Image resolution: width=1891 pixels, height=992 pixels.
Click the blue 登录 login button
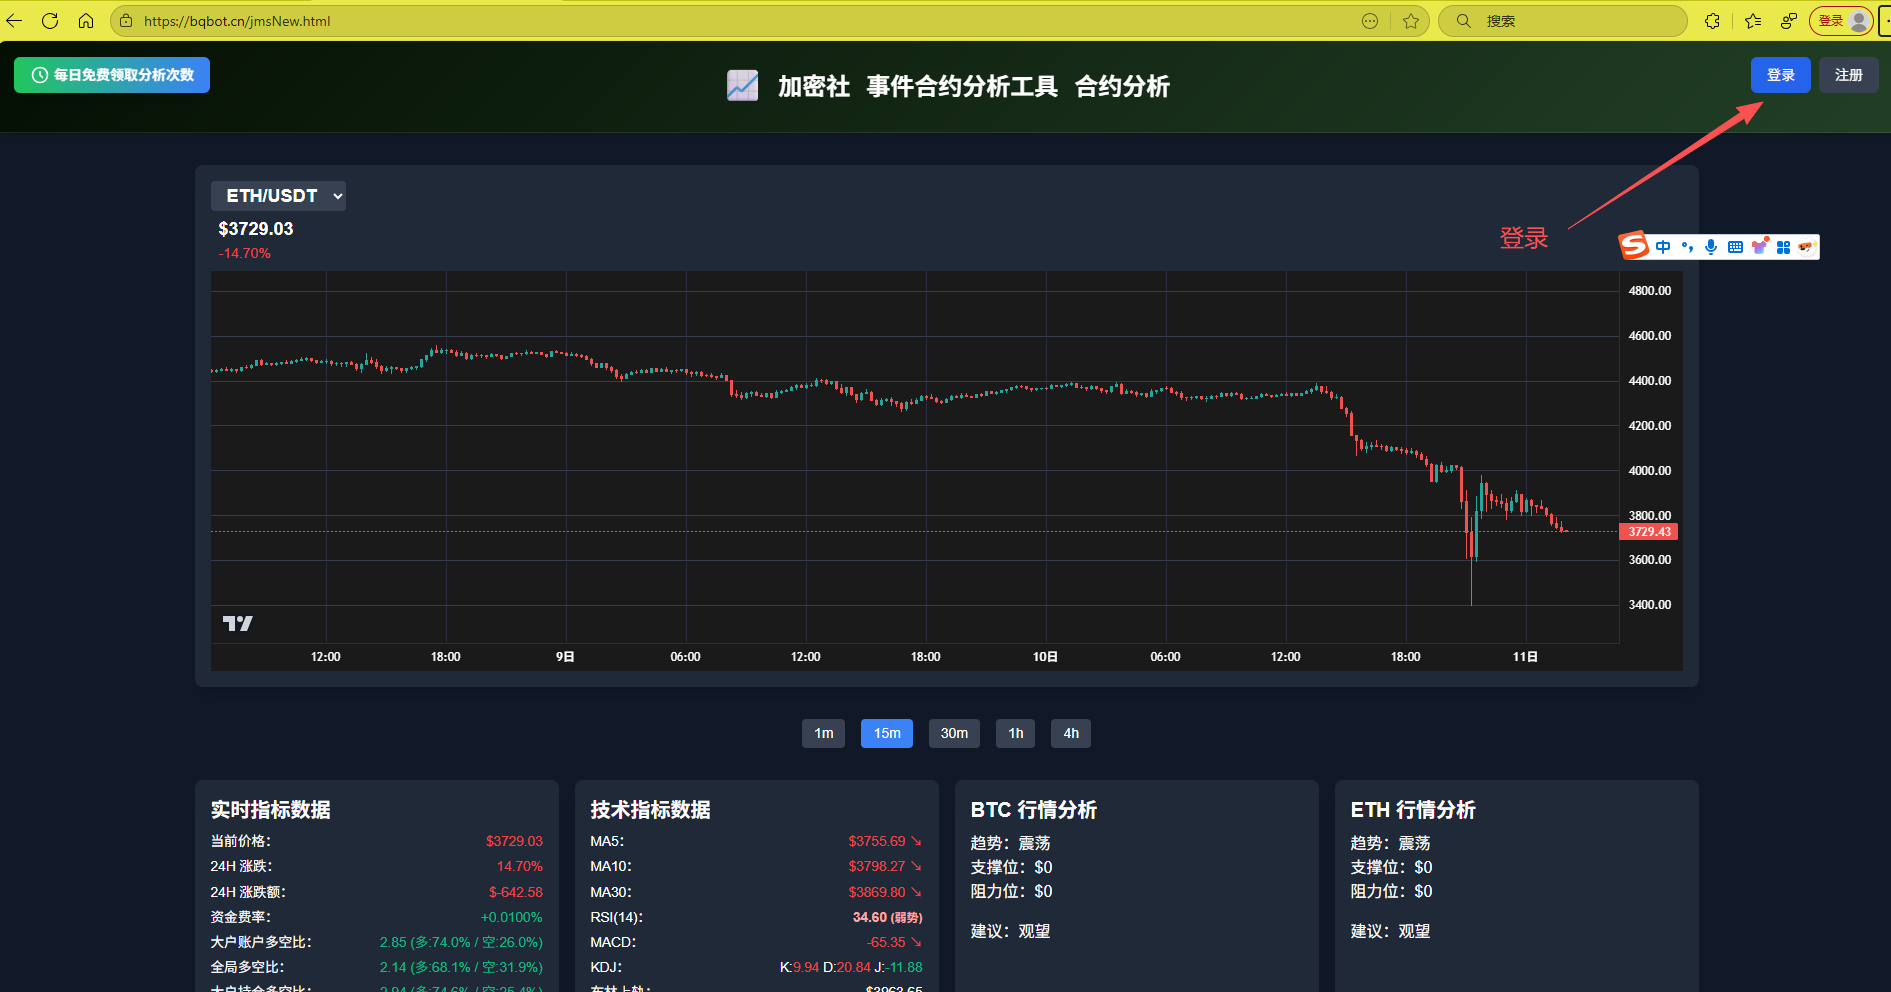(x=1780, y=75)
